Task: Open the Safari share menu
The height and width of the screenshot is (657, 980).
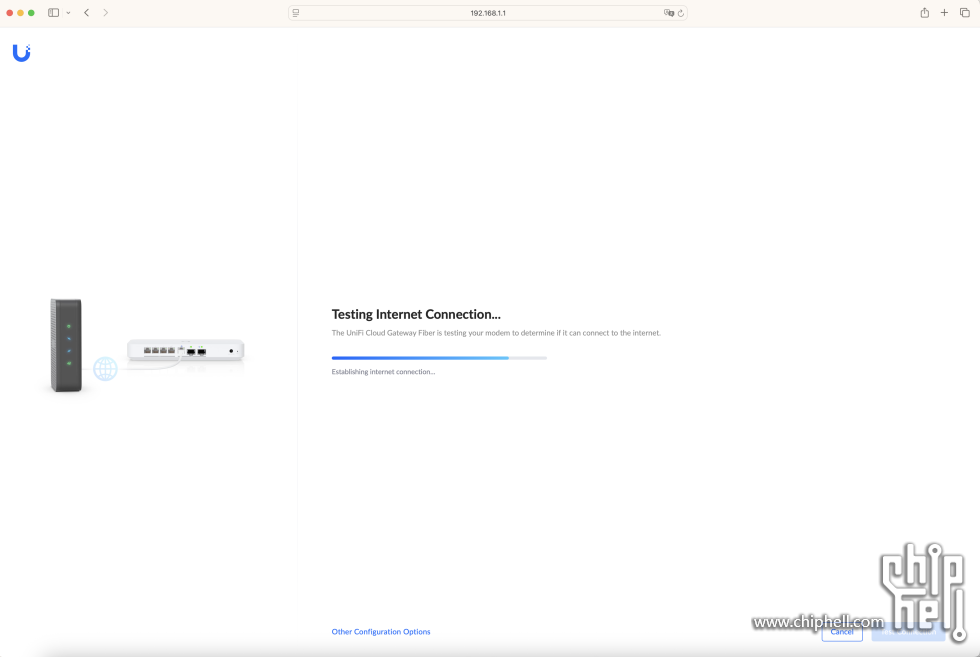Action: pos(924,13)
